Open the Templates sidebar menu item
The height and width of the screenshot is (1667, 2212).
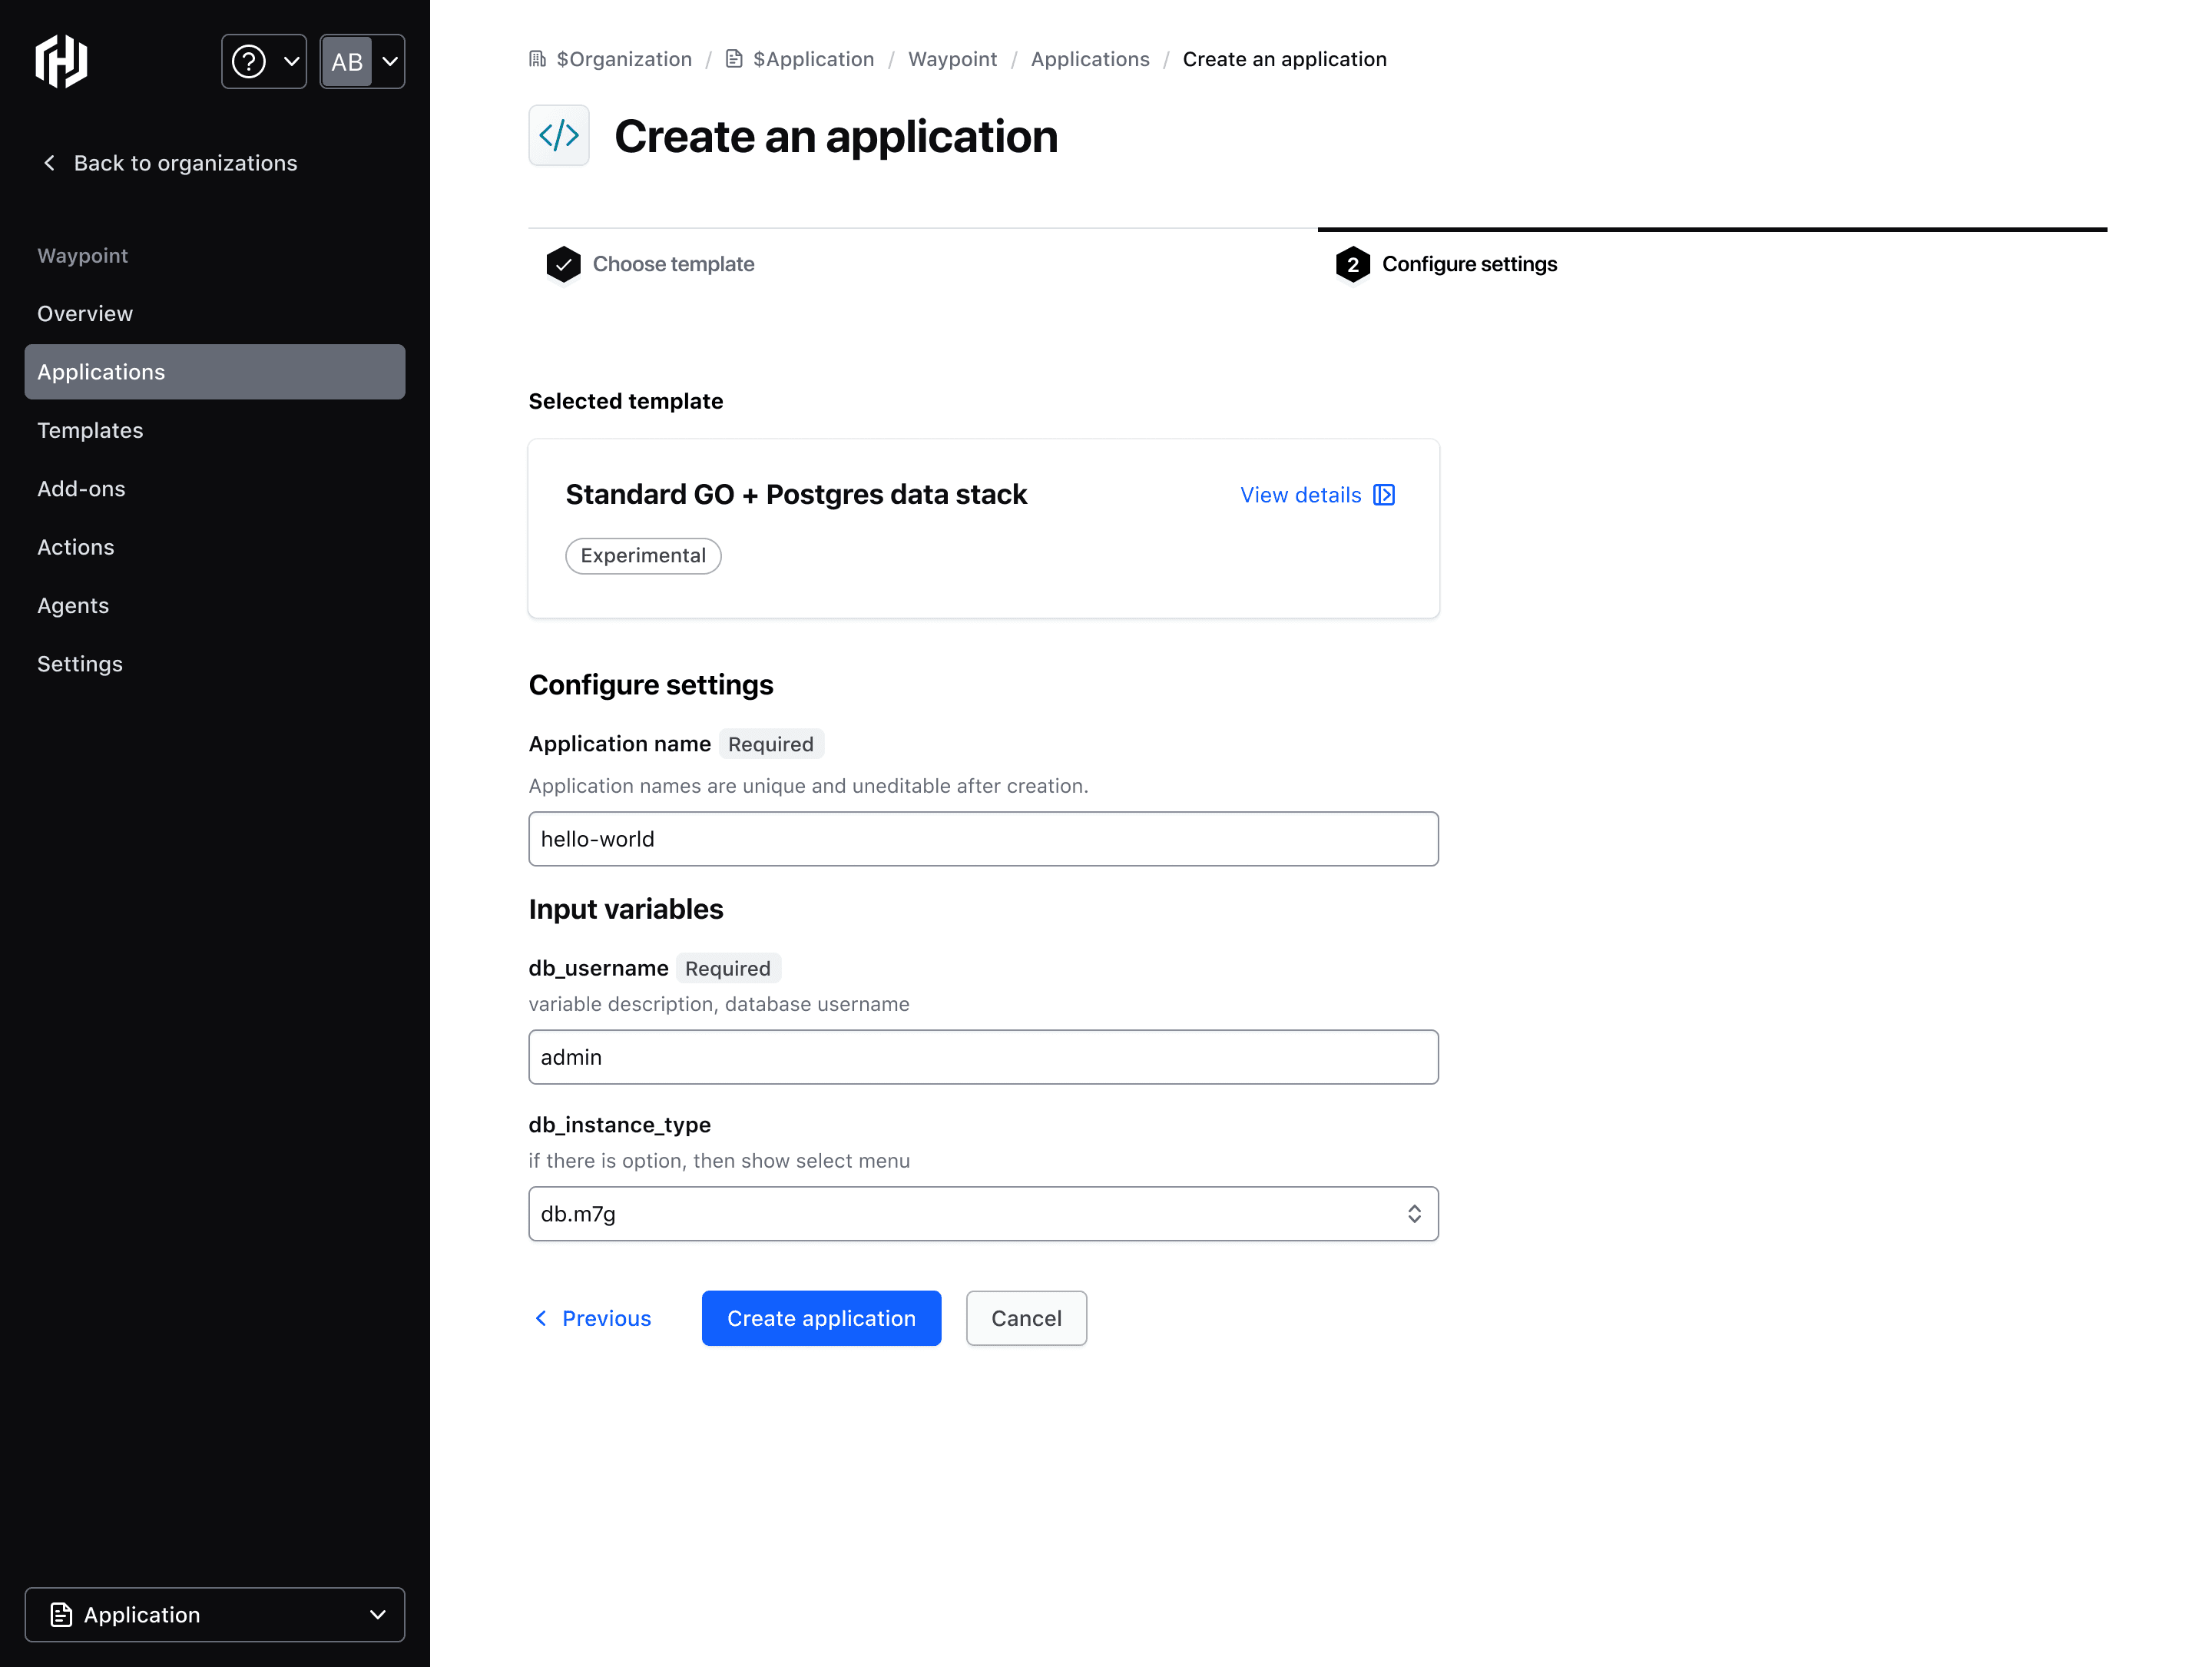[90, 430]
